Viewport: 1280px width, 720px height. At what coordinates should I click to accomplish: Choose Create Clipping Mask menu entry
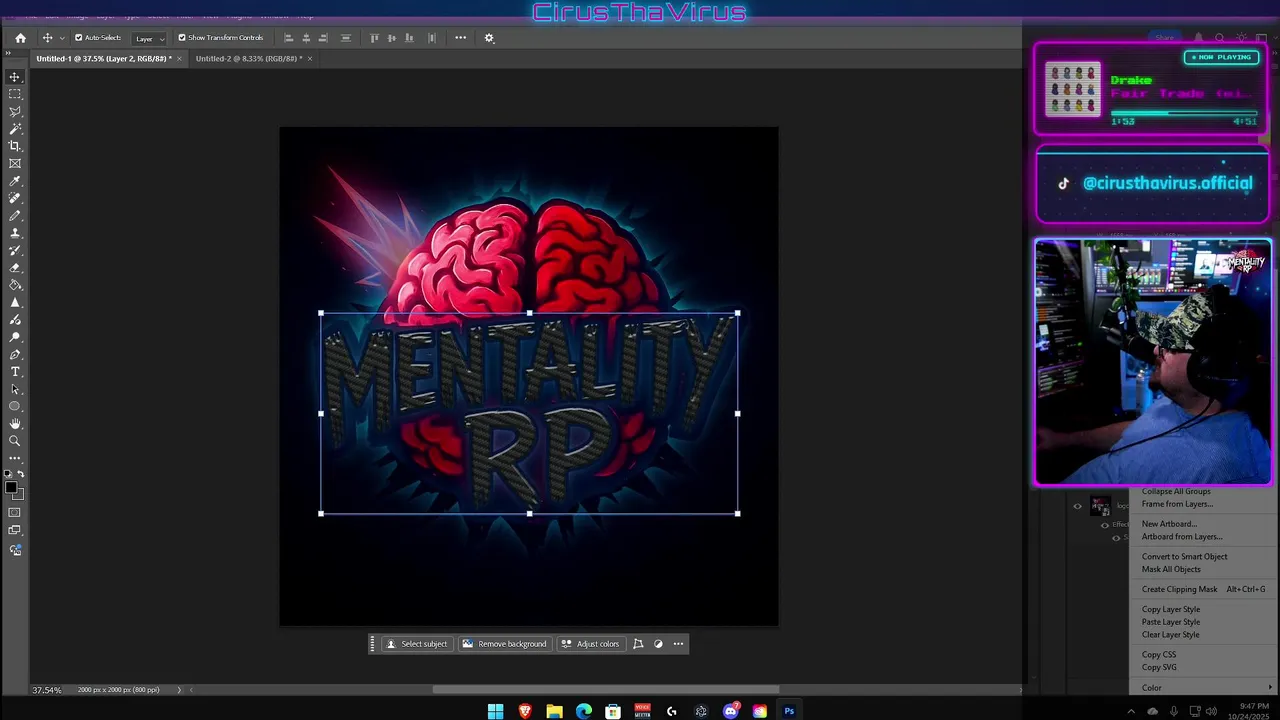pos(1203,590)
